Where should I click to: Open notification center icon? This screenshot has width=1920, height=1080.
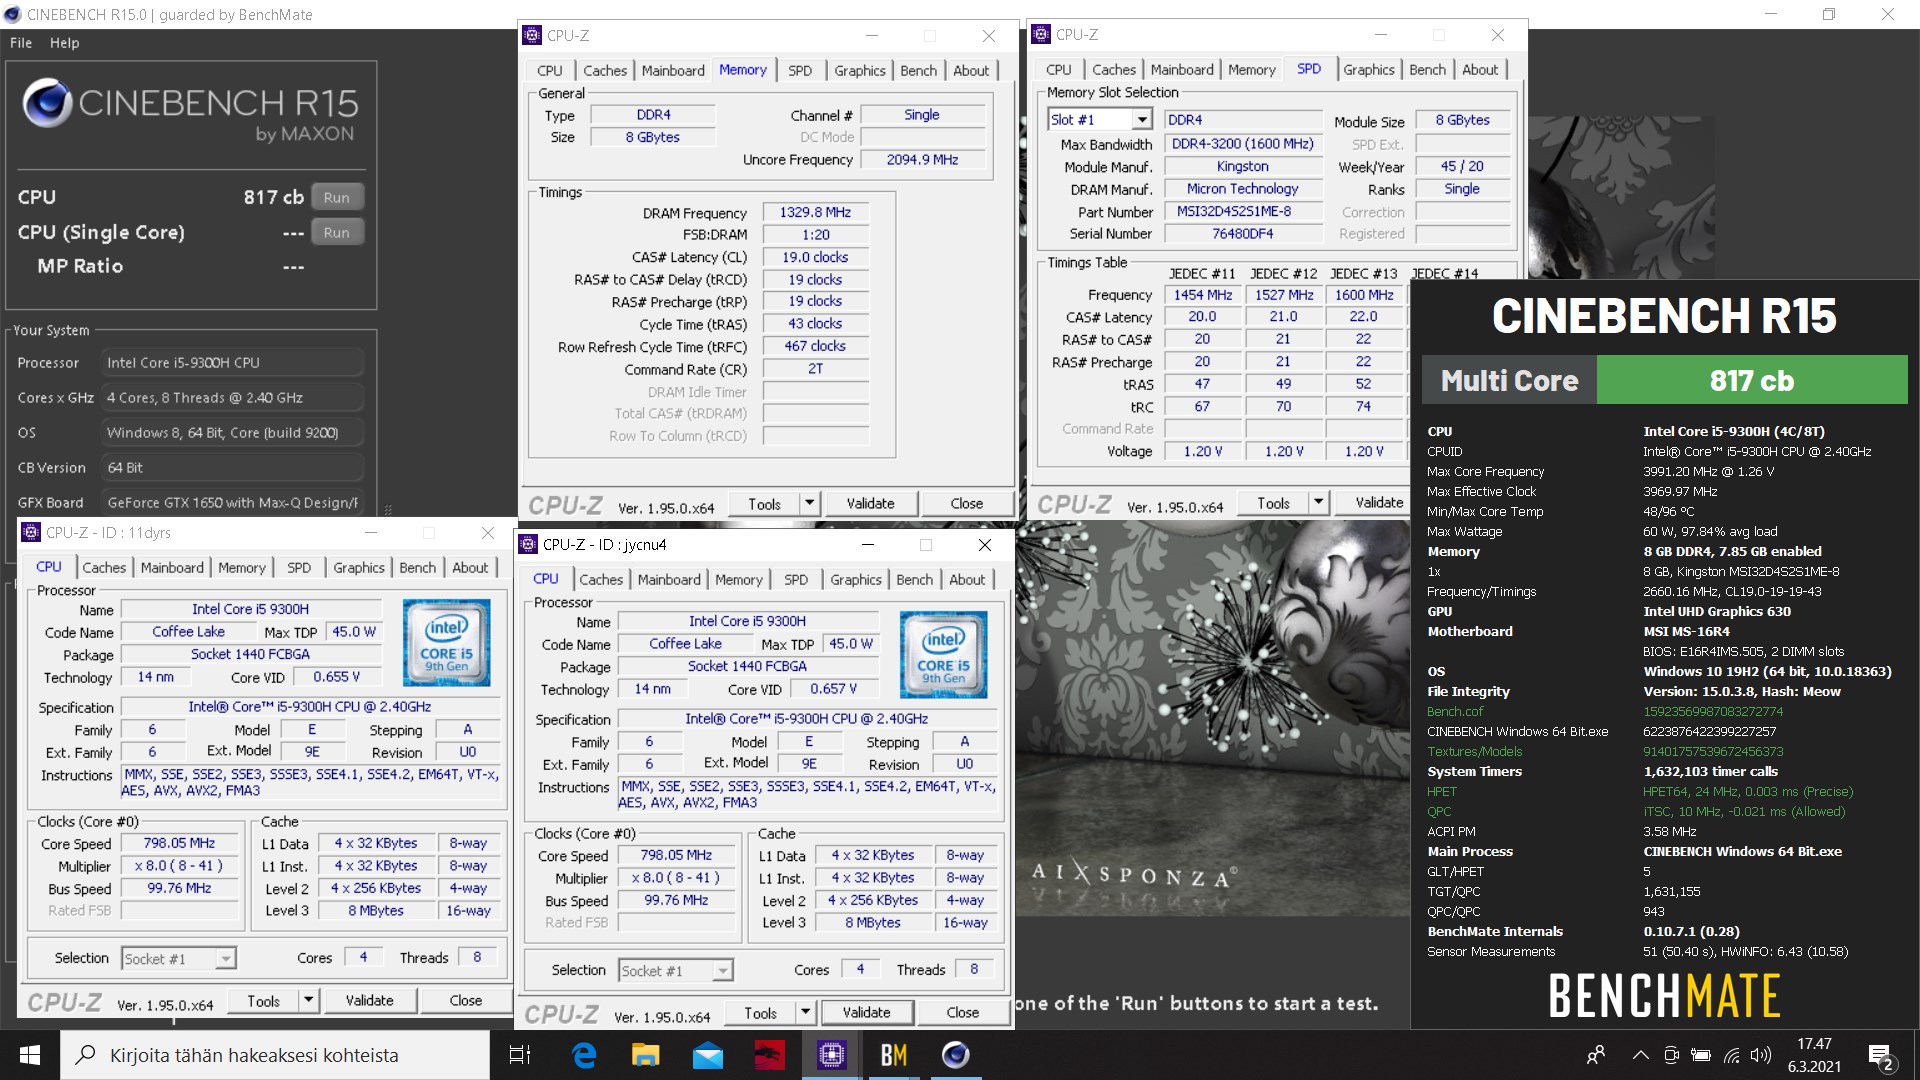pyautogui.click(x=1881, y=1056)
